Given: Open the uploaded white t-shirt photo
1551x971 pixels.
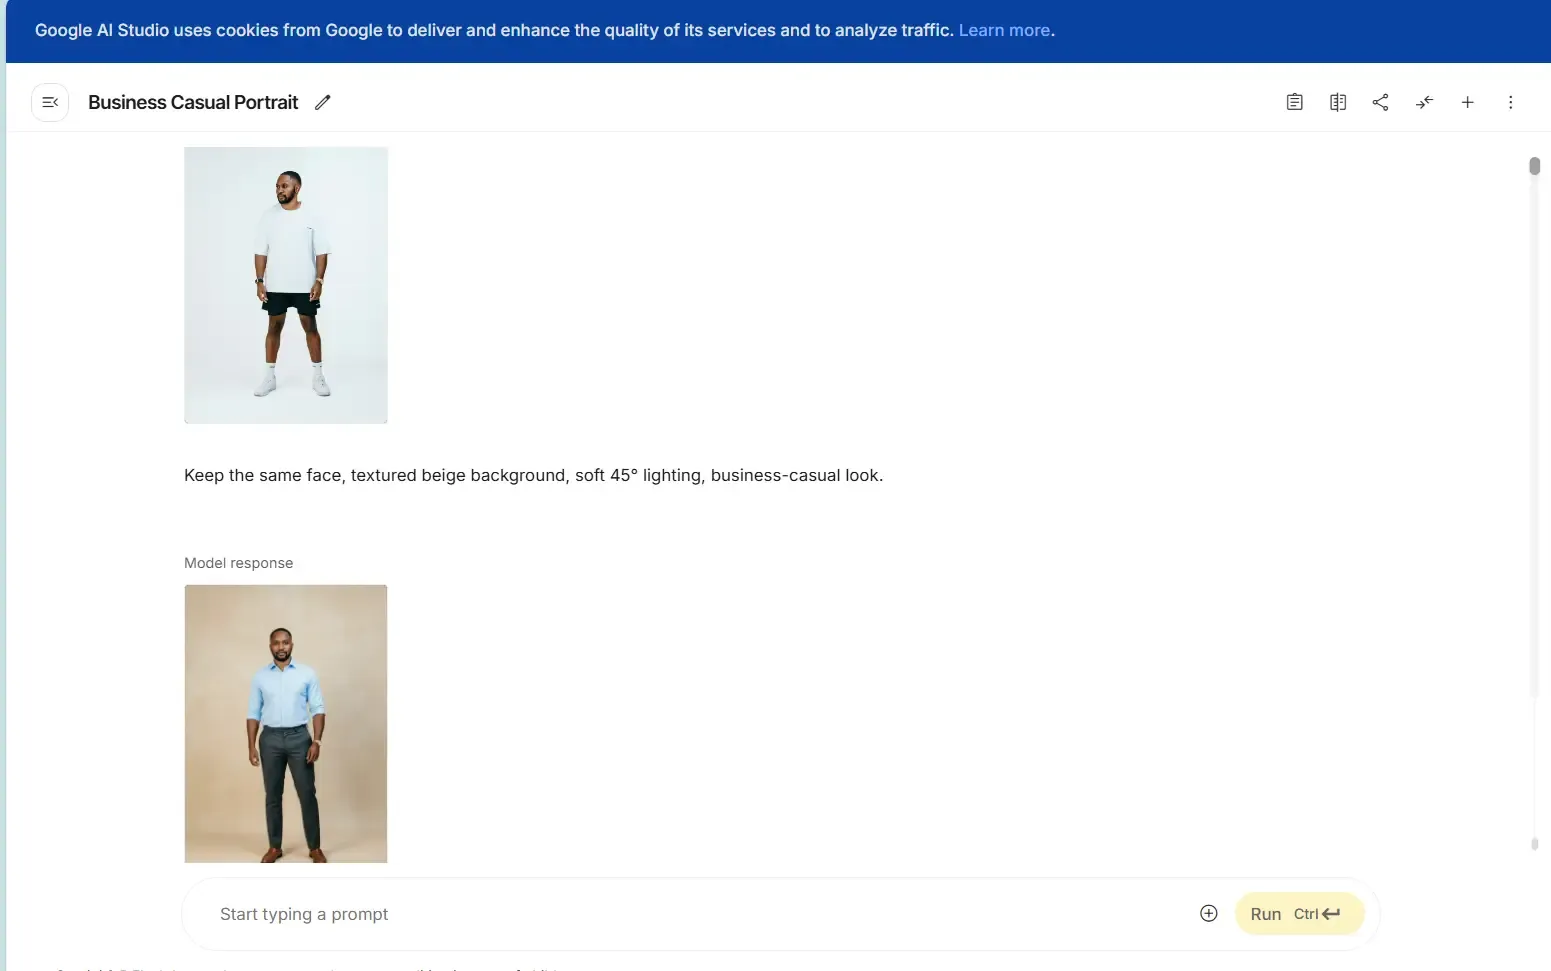Looking at the screenshot, I should tap(286, 285).
